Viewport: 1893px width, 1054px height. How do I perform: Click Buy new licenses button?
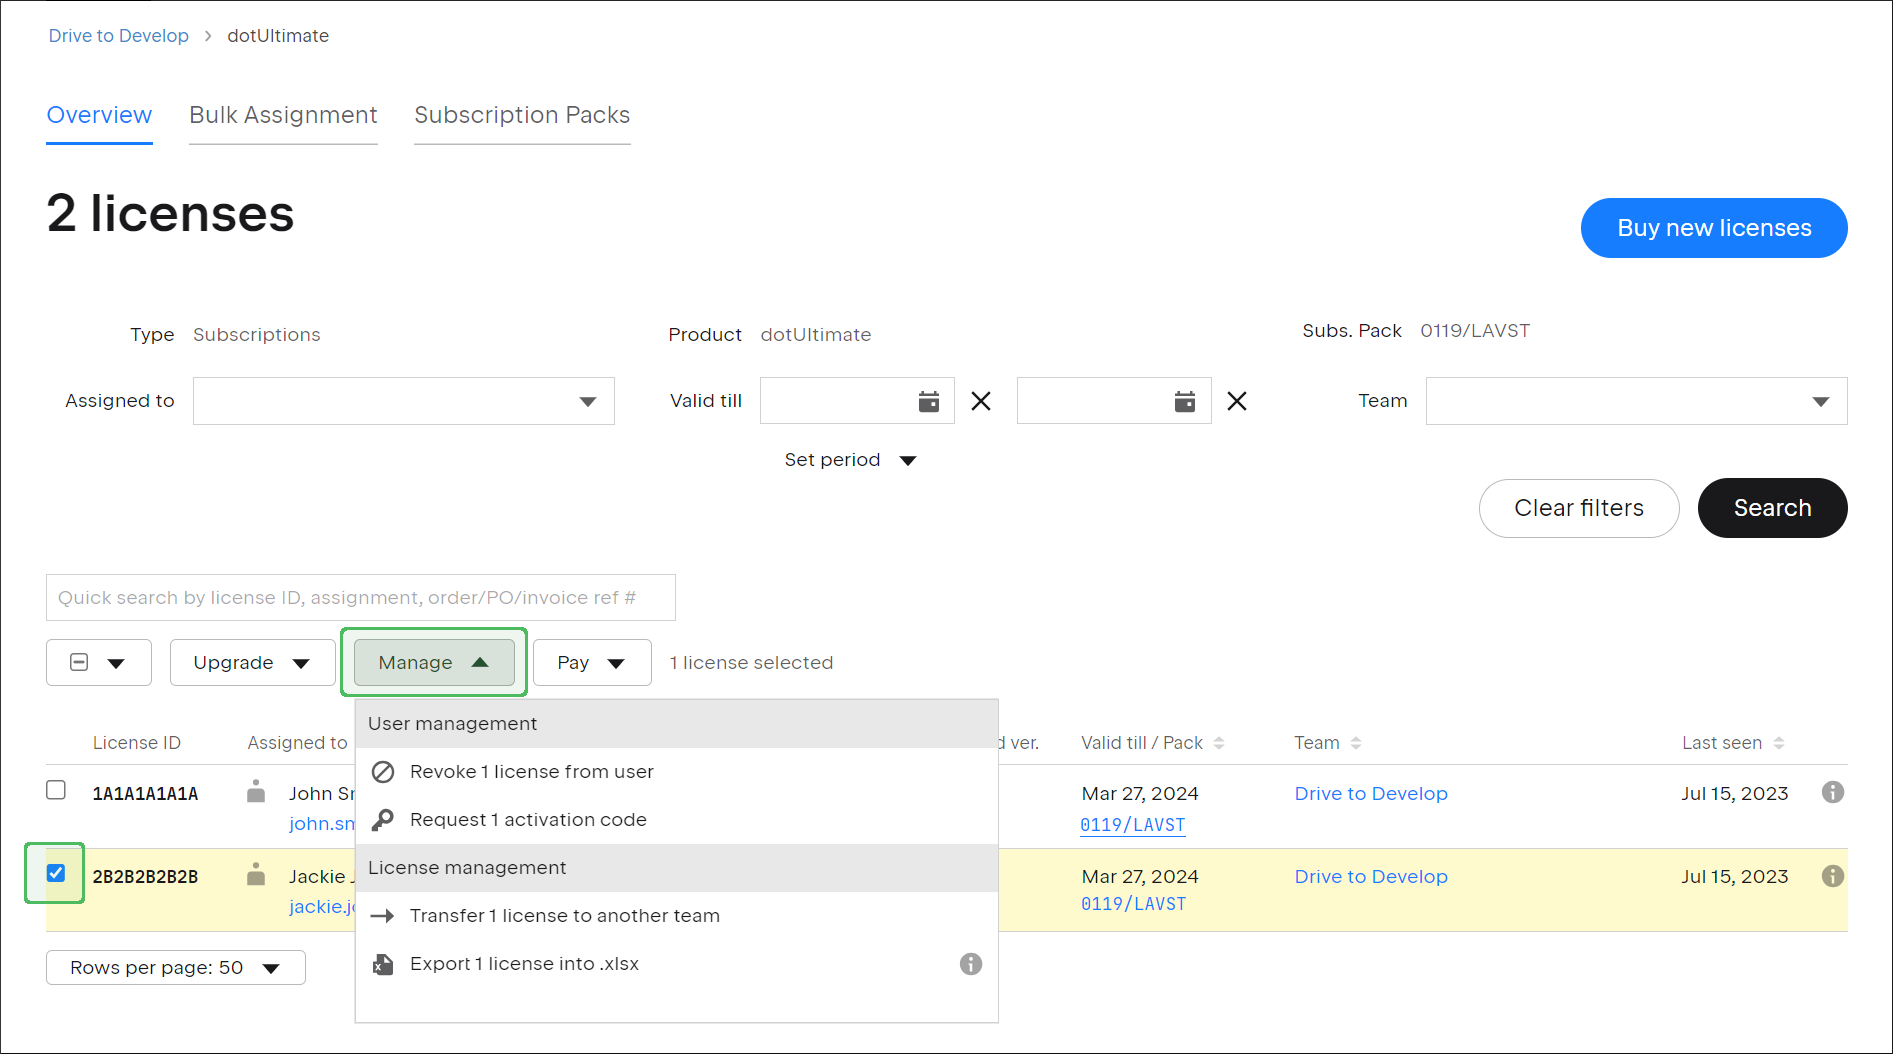[x=1714, y=228]
